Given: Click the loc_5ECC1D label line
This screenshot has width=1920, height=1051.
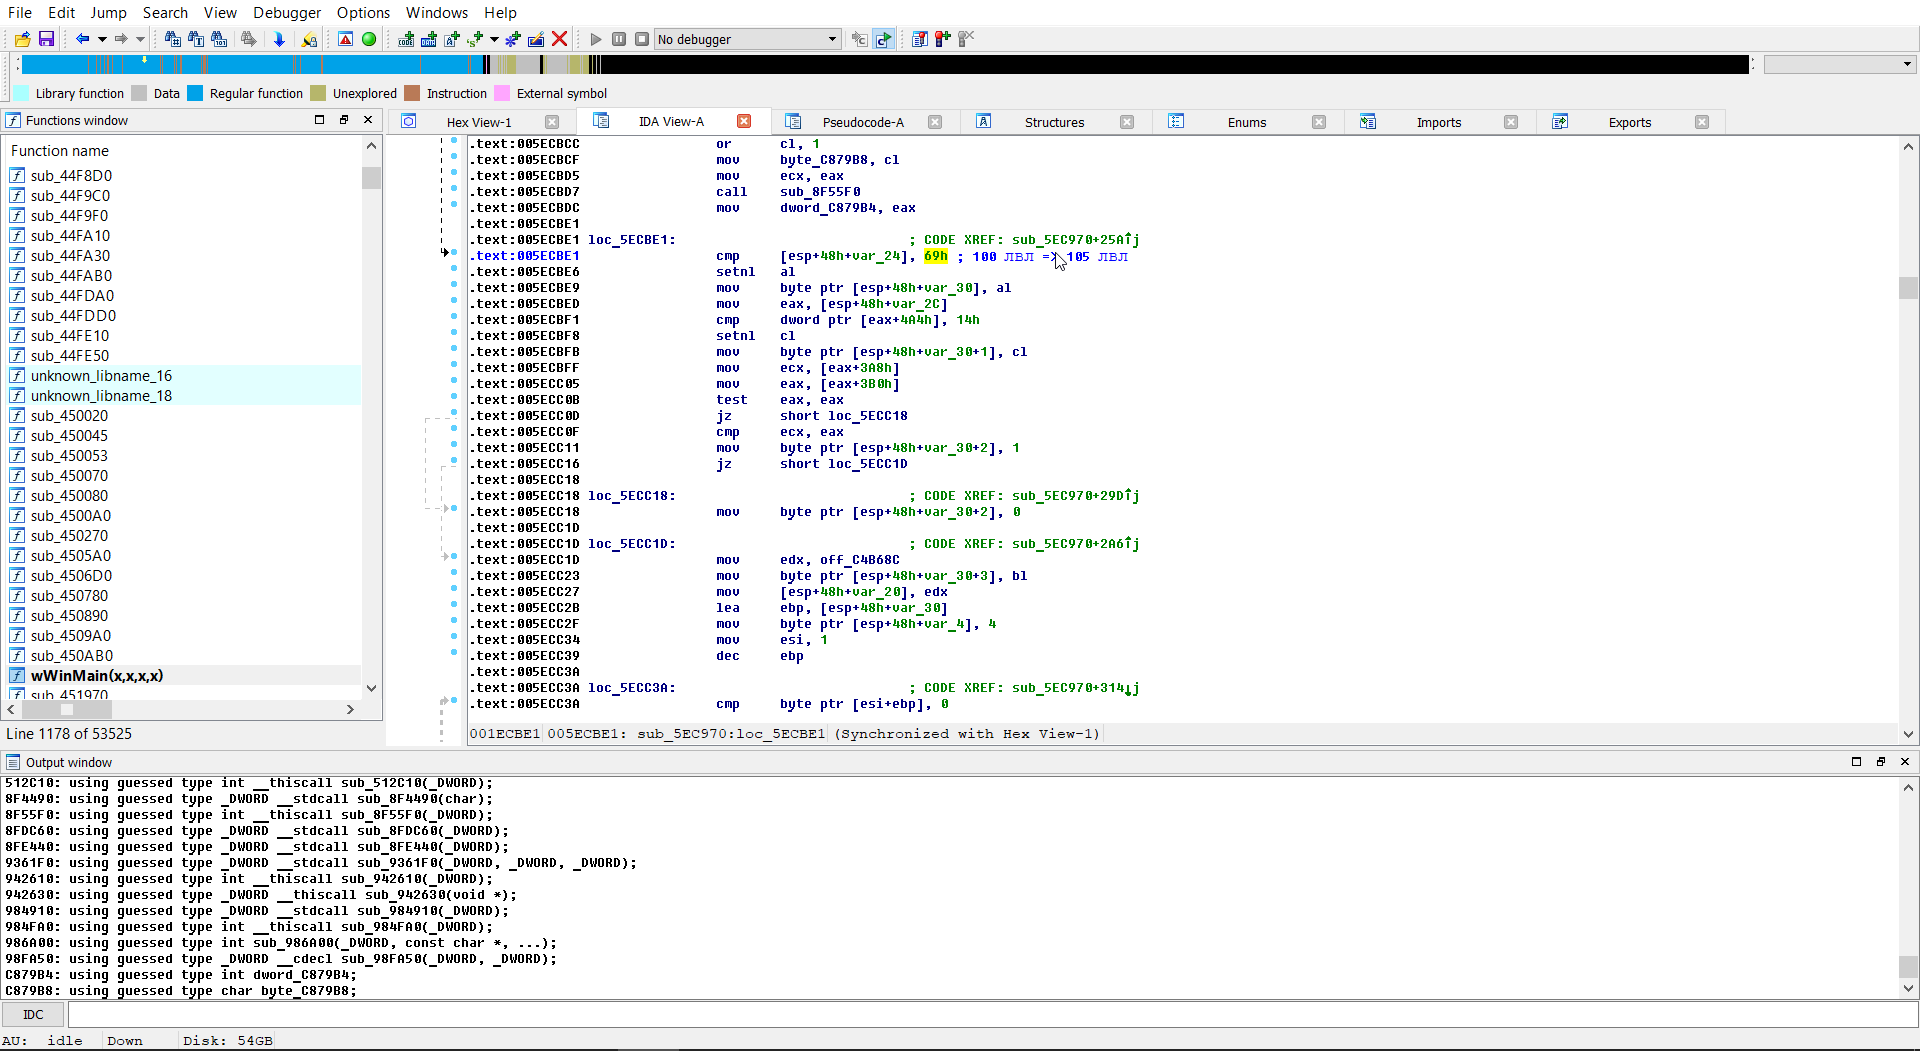Looking at the screenshot, I should click(632, 544).
